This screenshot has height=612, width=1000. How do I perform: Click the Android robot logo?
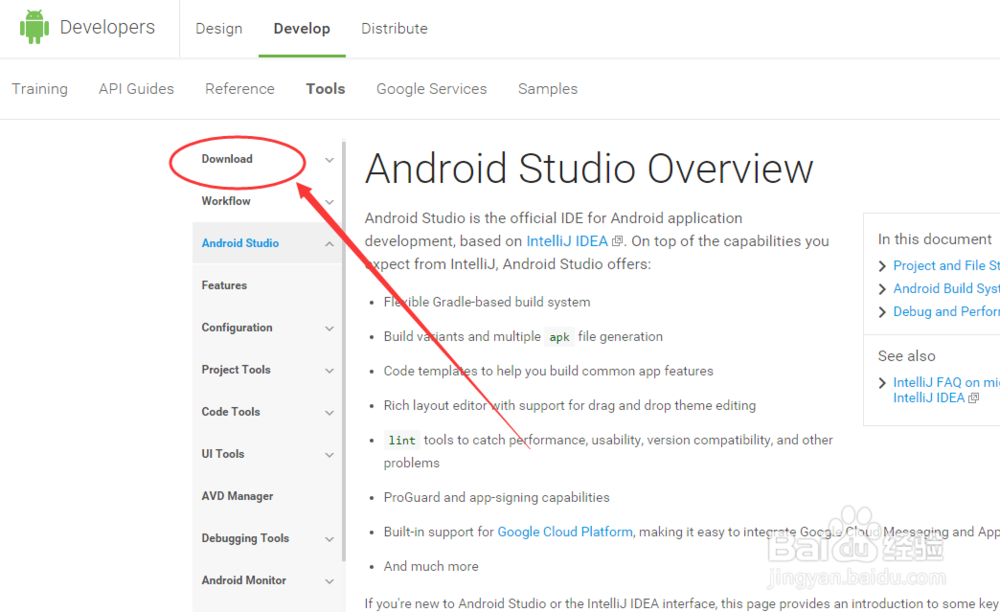coord(34,27)
